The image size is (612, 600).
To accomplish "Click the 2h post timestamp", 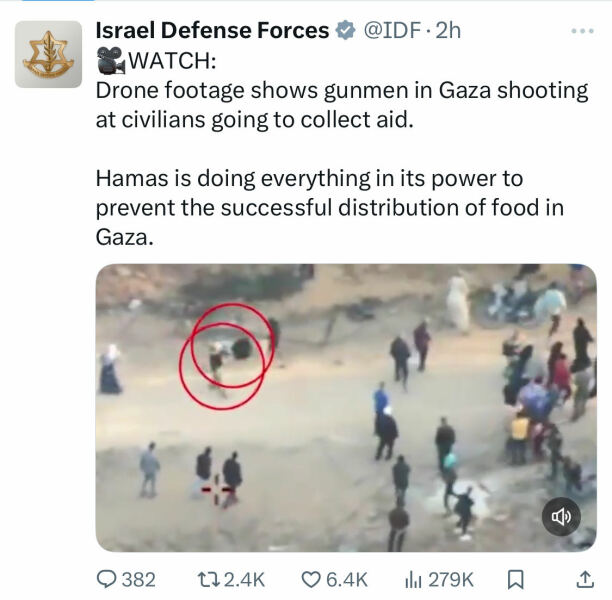I will coord(446,31).
